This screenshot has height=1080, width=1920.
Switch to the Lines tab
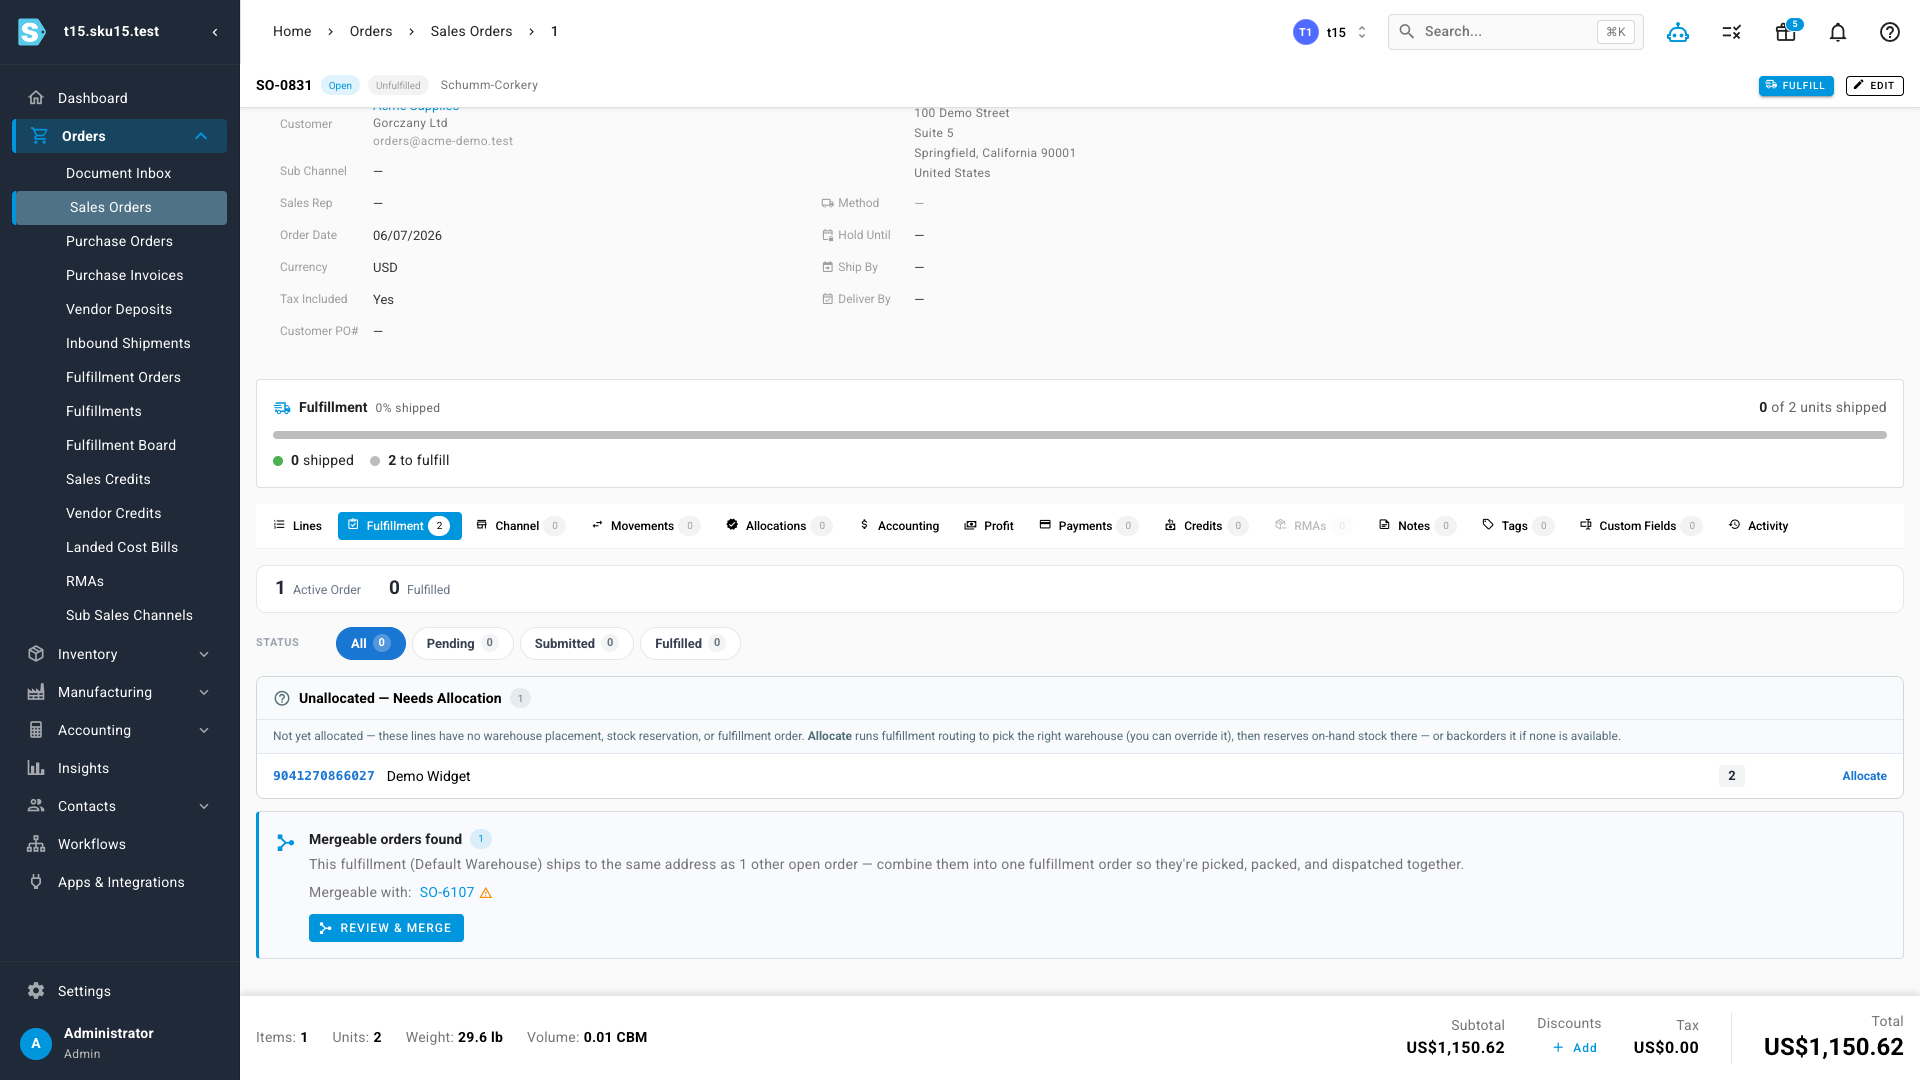point(298,526)
